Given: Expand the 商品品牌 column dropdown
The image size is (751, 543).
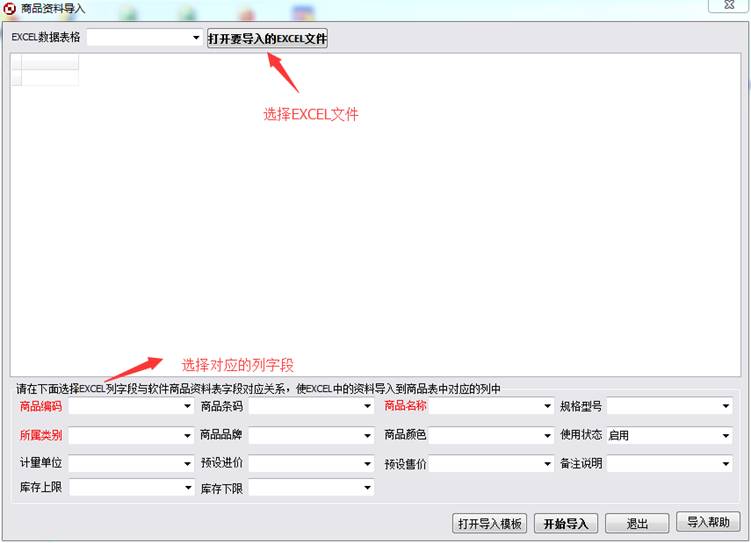Looking at the screenshot, I should coord(367,436).
